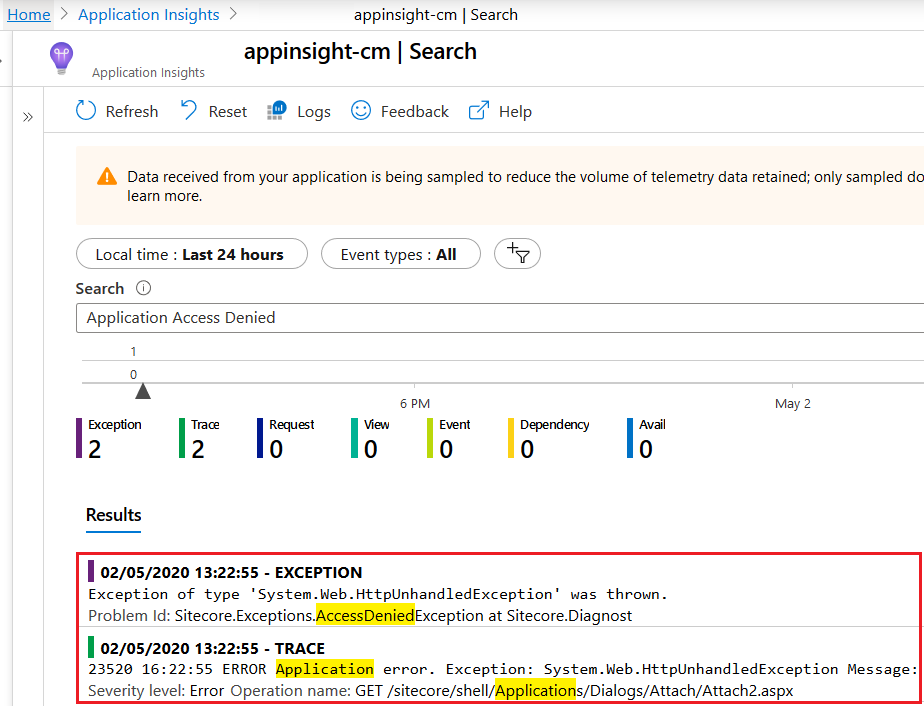Open the Local time Last 24 hours filter
The height and width of the screenshot is (706, 924).
(x=192, y=253)
